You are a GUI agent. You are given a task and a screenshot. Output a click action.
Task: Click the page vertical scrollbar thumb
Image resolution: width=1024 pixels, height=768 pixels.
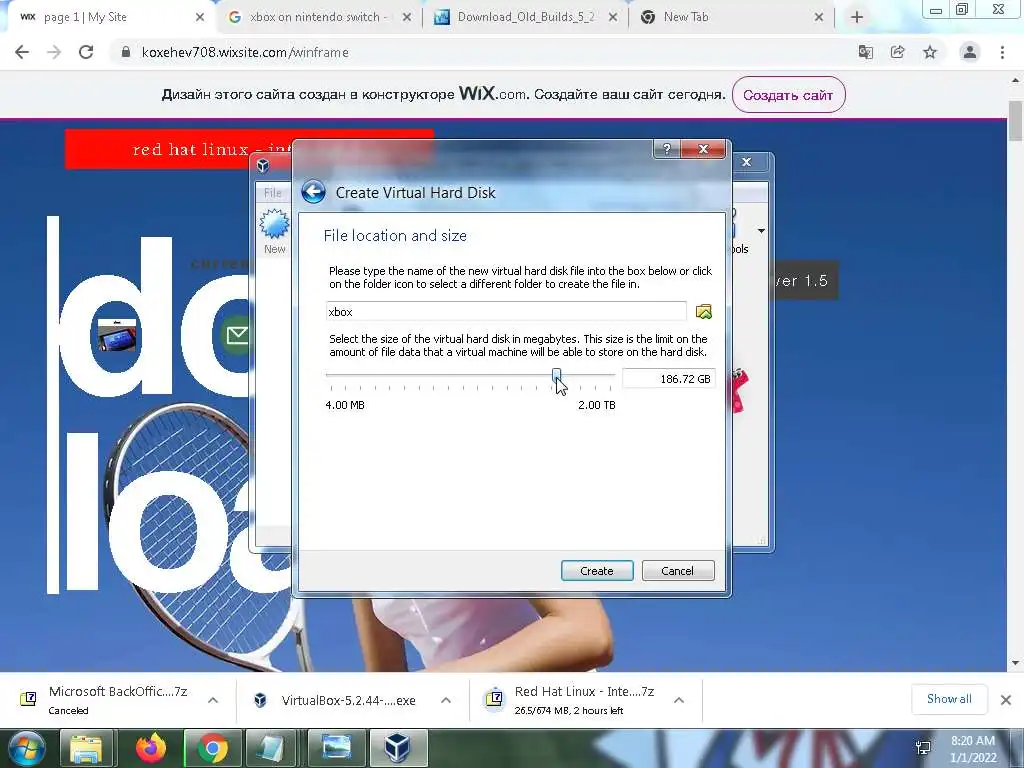(x=1016, y=121)
